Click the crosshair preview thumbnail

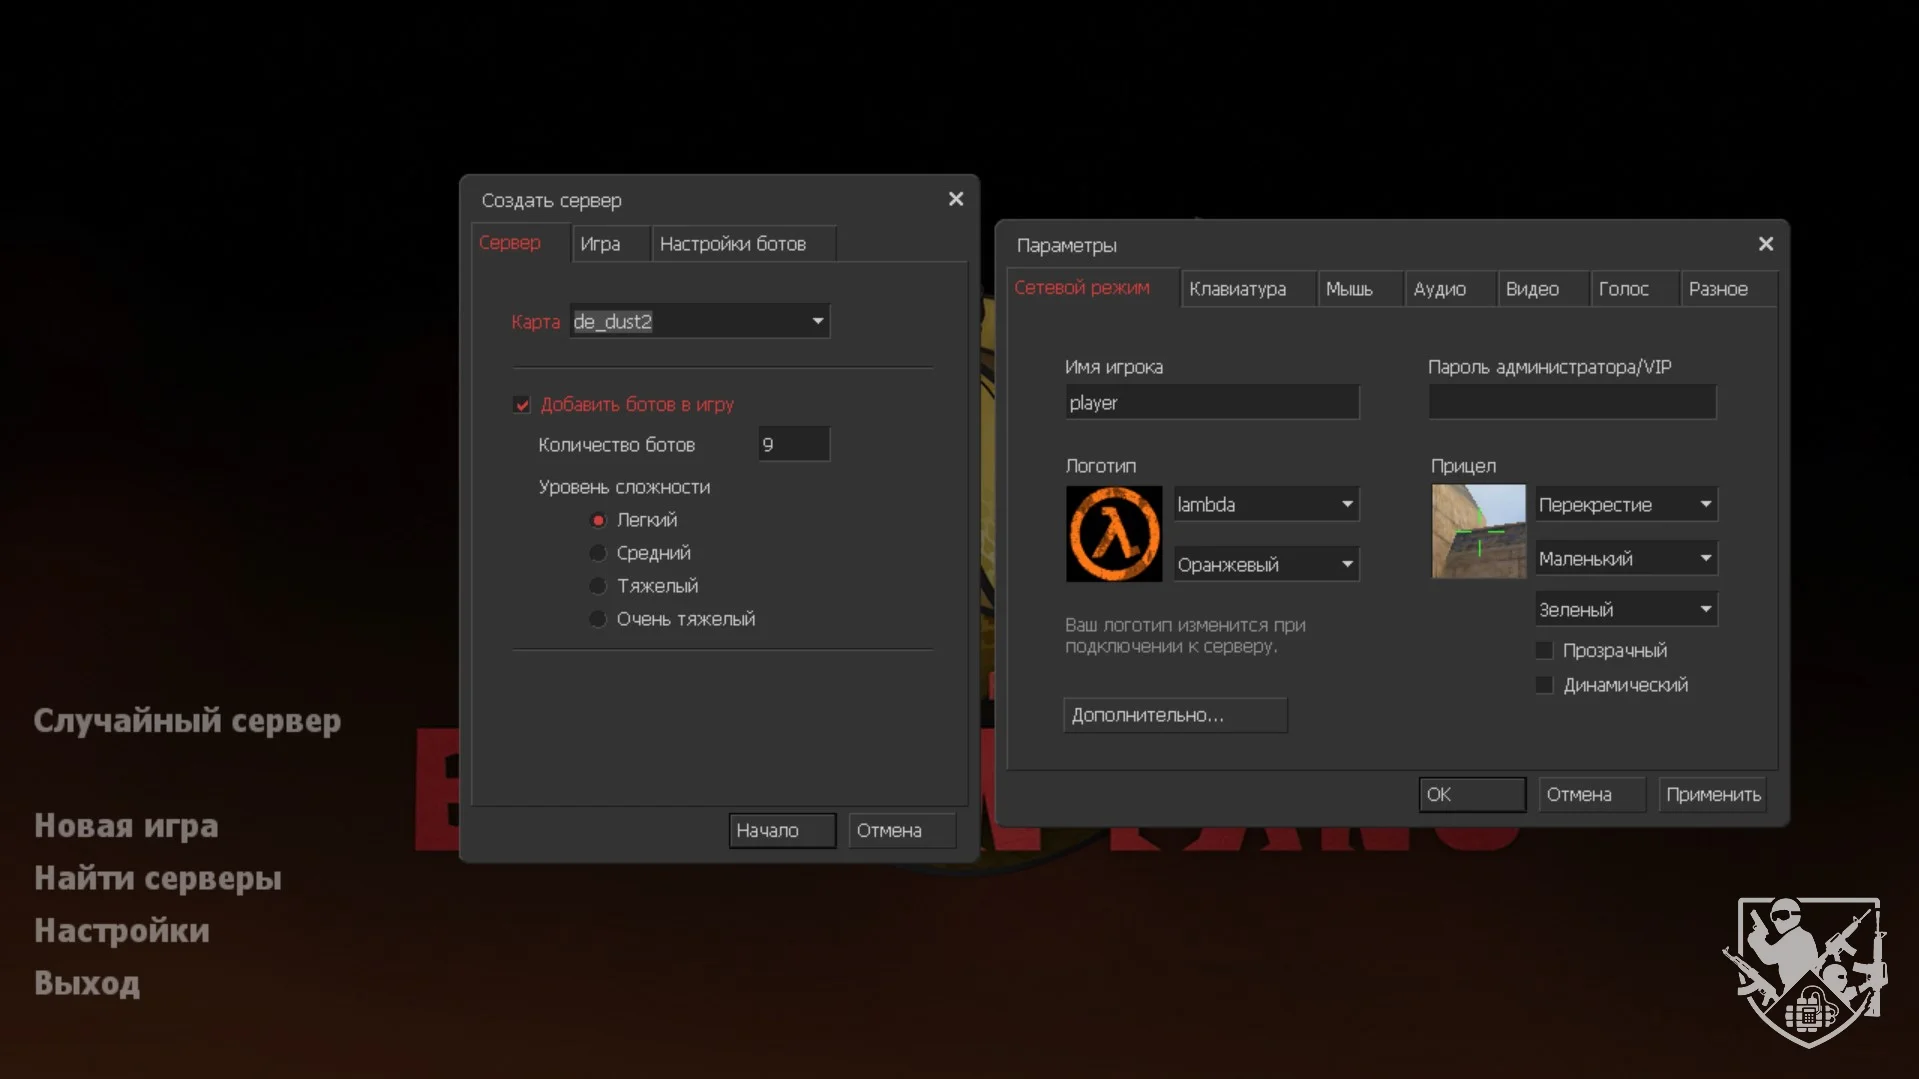click(x=1478, y=531)
